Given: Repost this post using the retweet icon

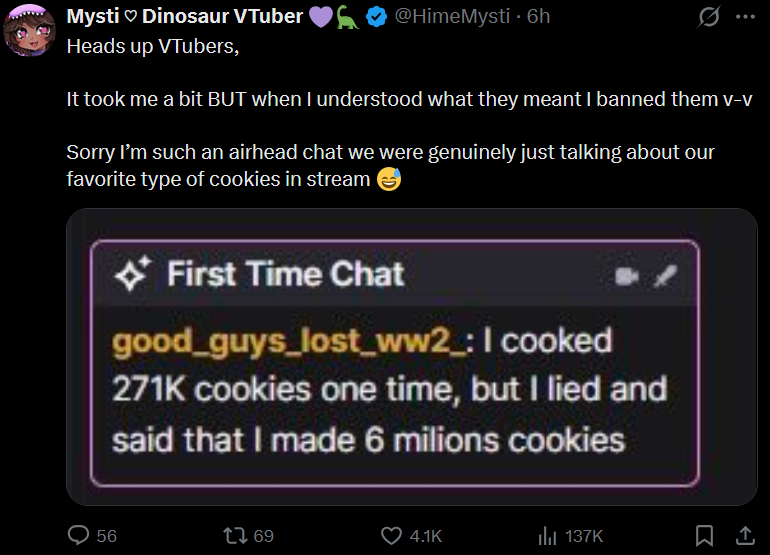Looking at the screenshot, I should [x=235, y=535].
